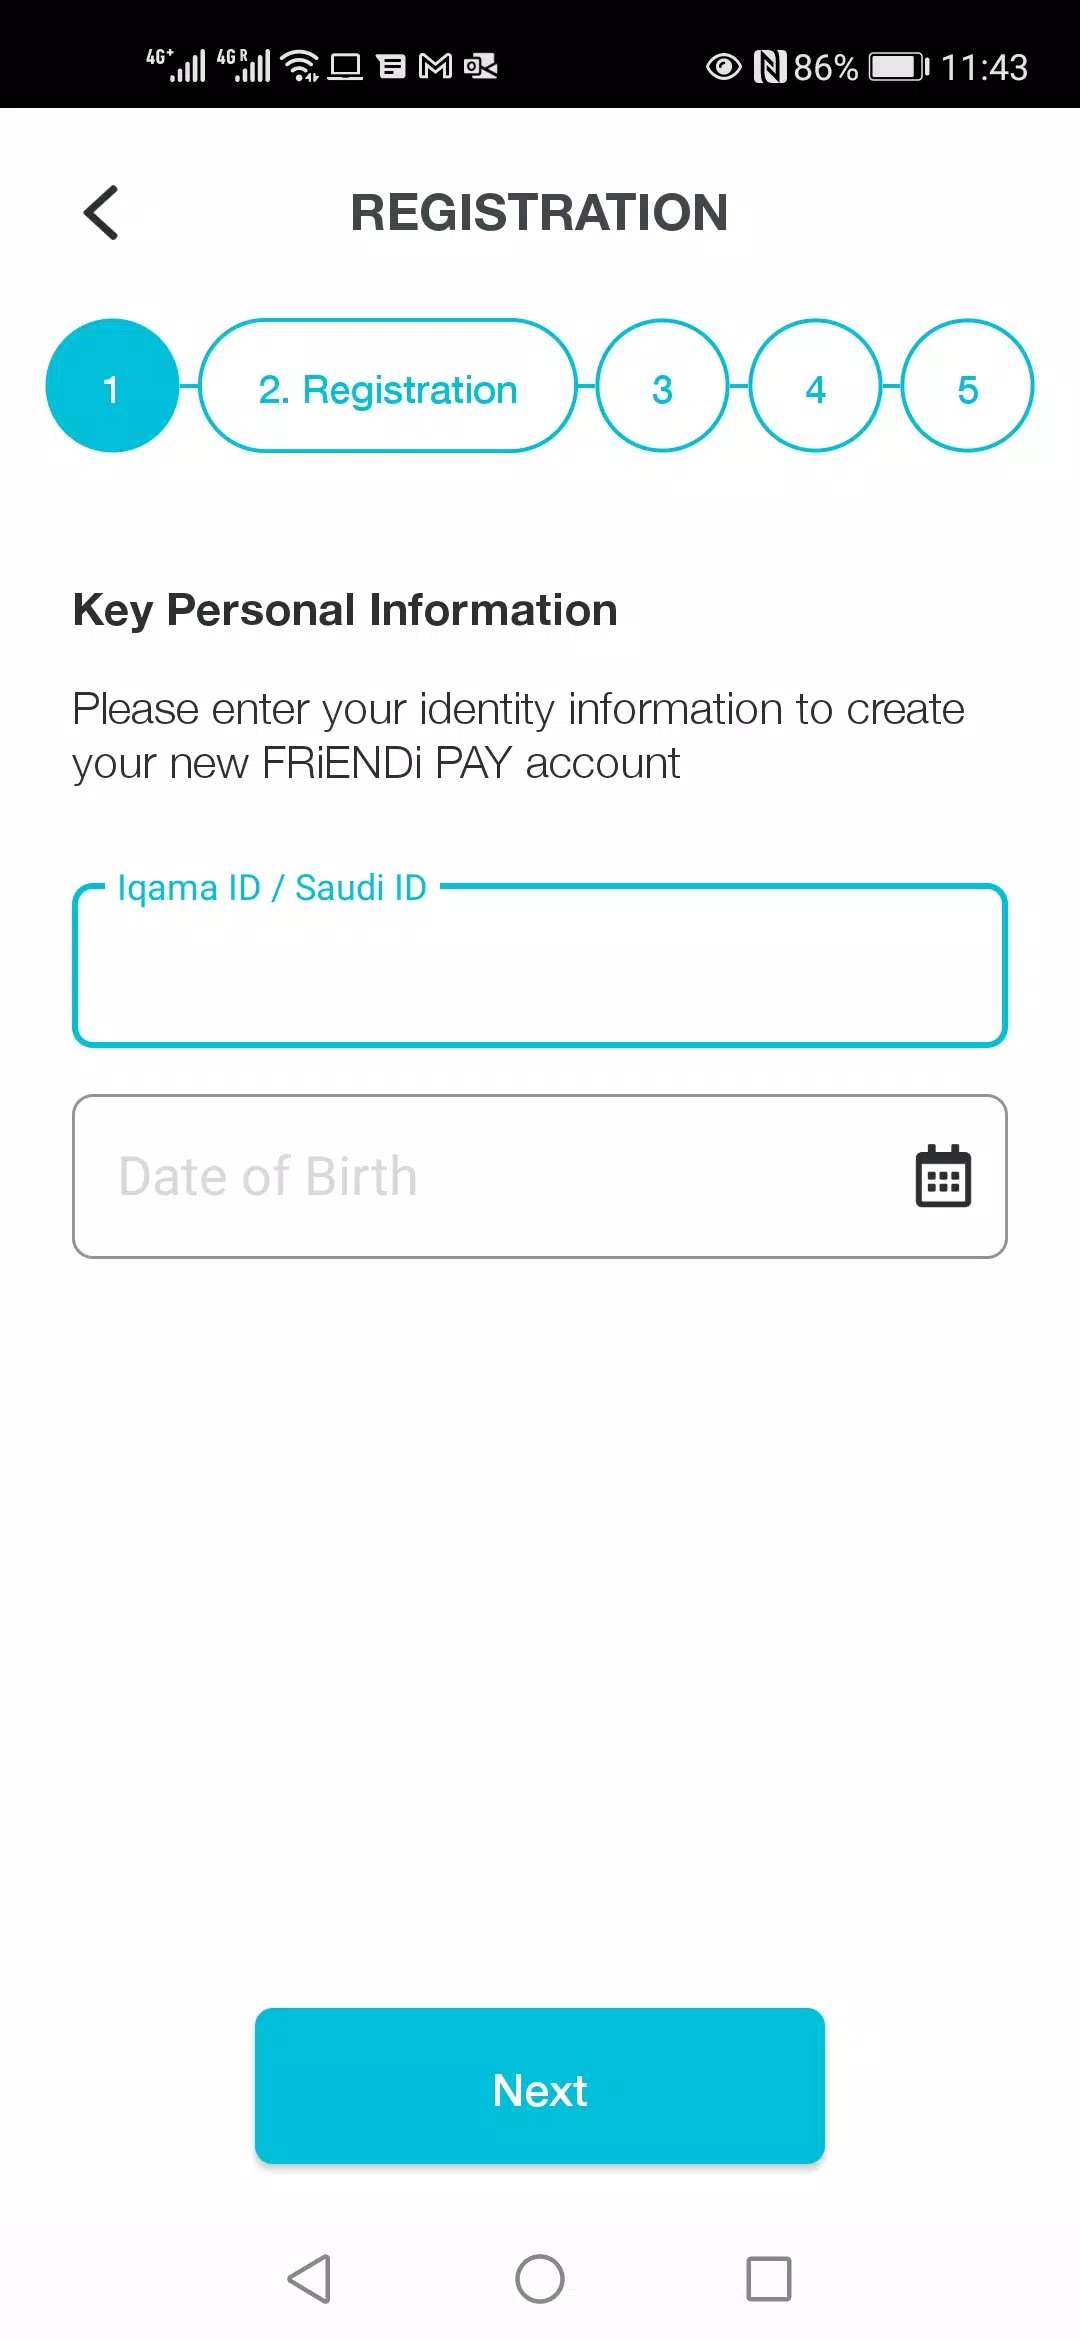The width and height of the screenshot is (1080, 2340).
Task: Tap the back arrow in Registration header
Action: (x=101, y=213)
